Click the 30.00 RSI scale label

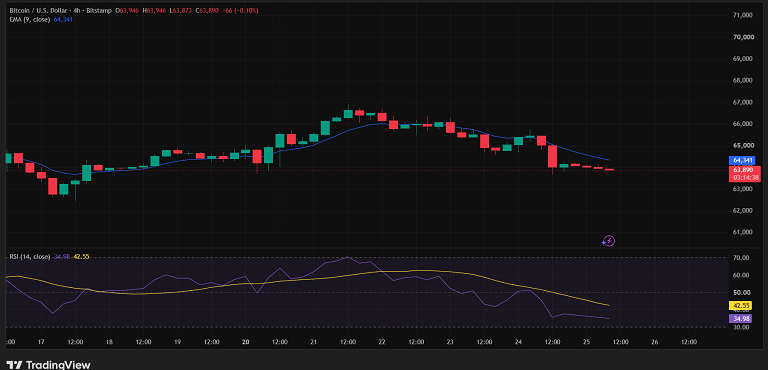740,327
